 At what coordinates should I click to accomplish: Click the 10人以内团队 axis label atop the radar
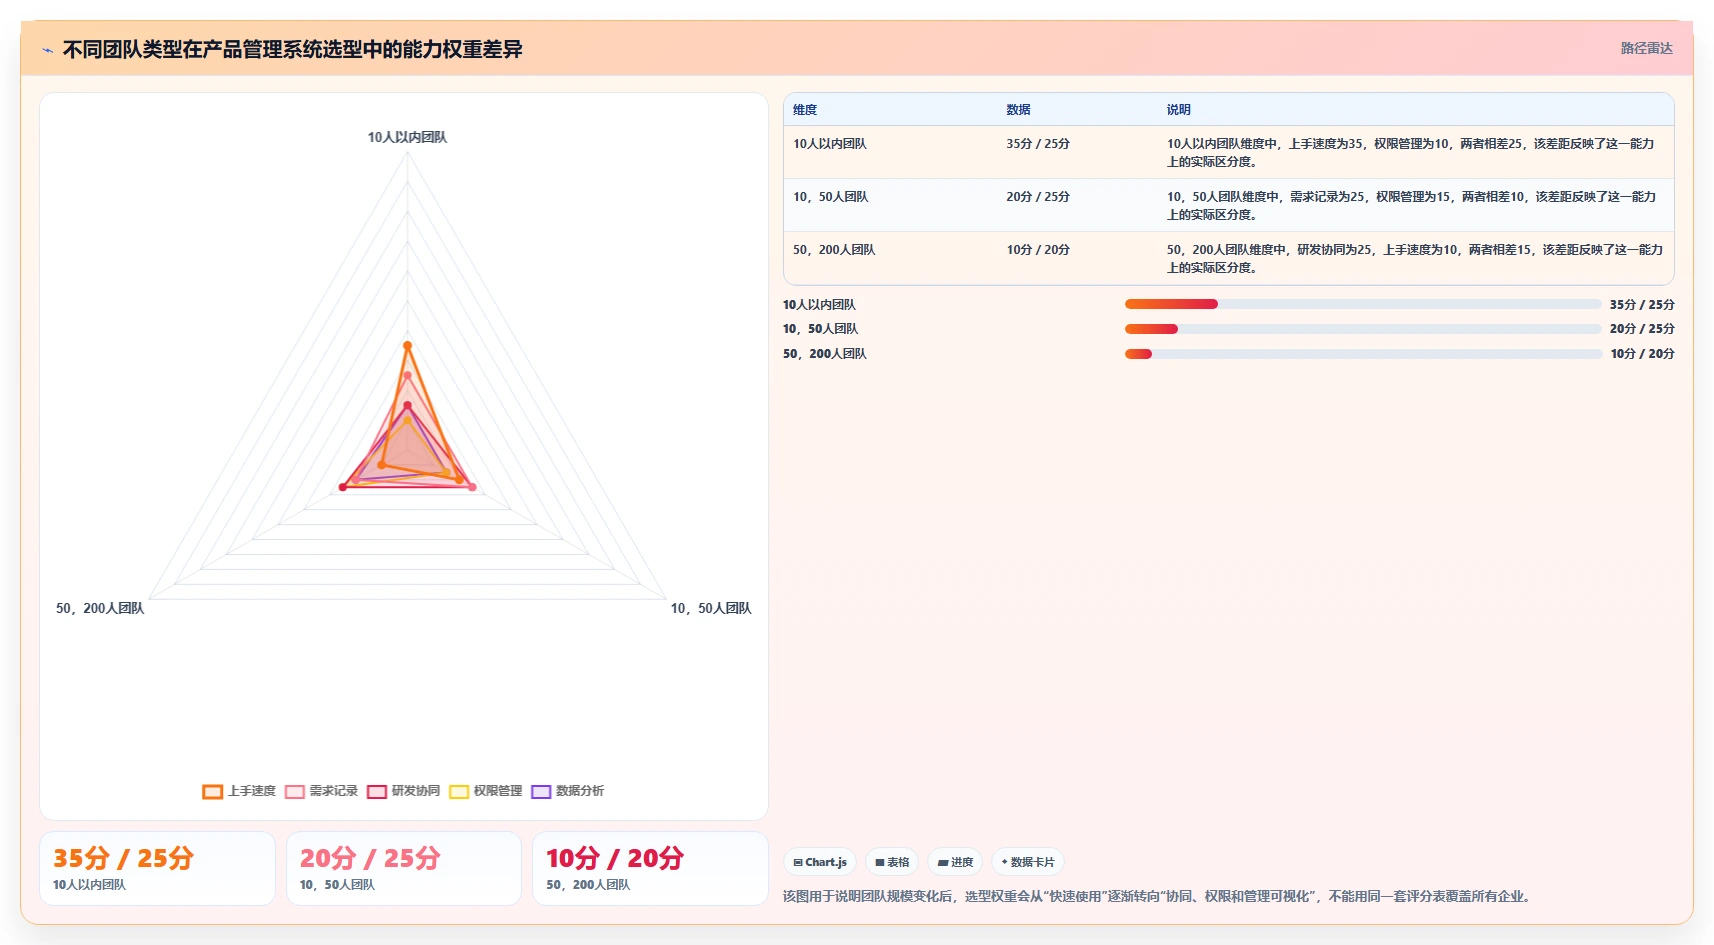pos(407,137)
